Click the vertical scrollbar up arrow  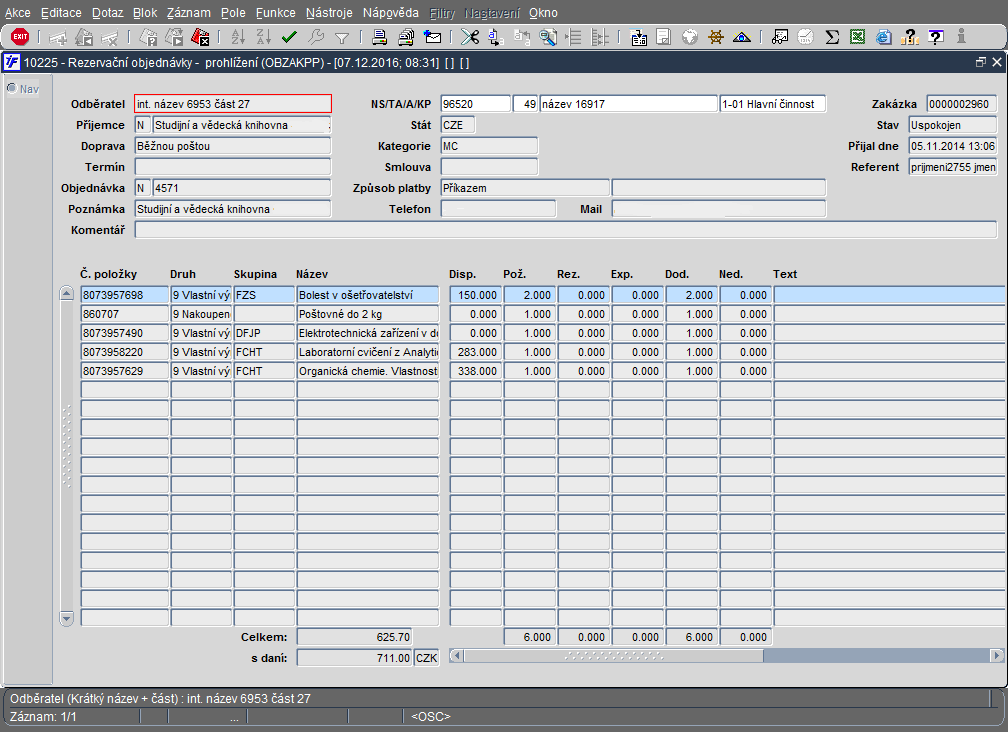click(x=66, y=294)
